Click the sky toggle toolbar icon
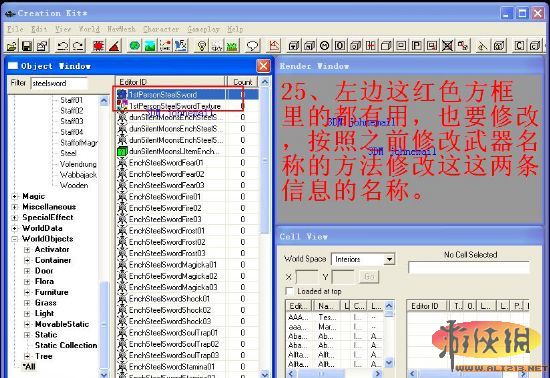The image size is (550, 378). (217, 46)
